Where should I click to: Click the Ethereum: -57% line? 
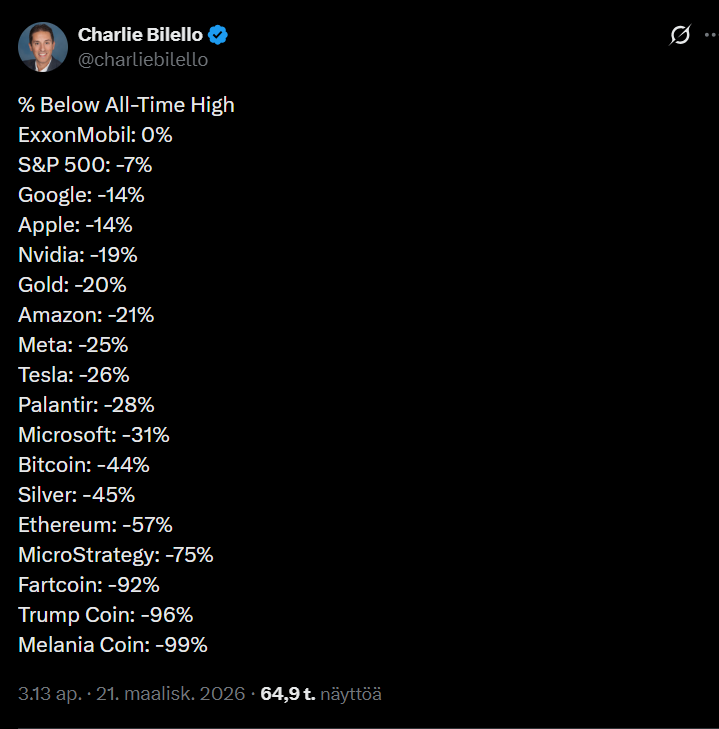tap(95, 525)
